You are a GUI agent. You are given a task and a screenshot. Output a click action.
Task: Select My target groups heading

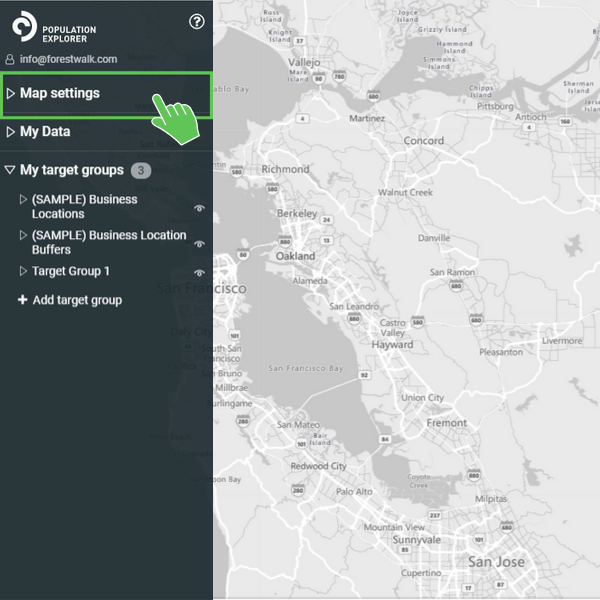point(72,170)
